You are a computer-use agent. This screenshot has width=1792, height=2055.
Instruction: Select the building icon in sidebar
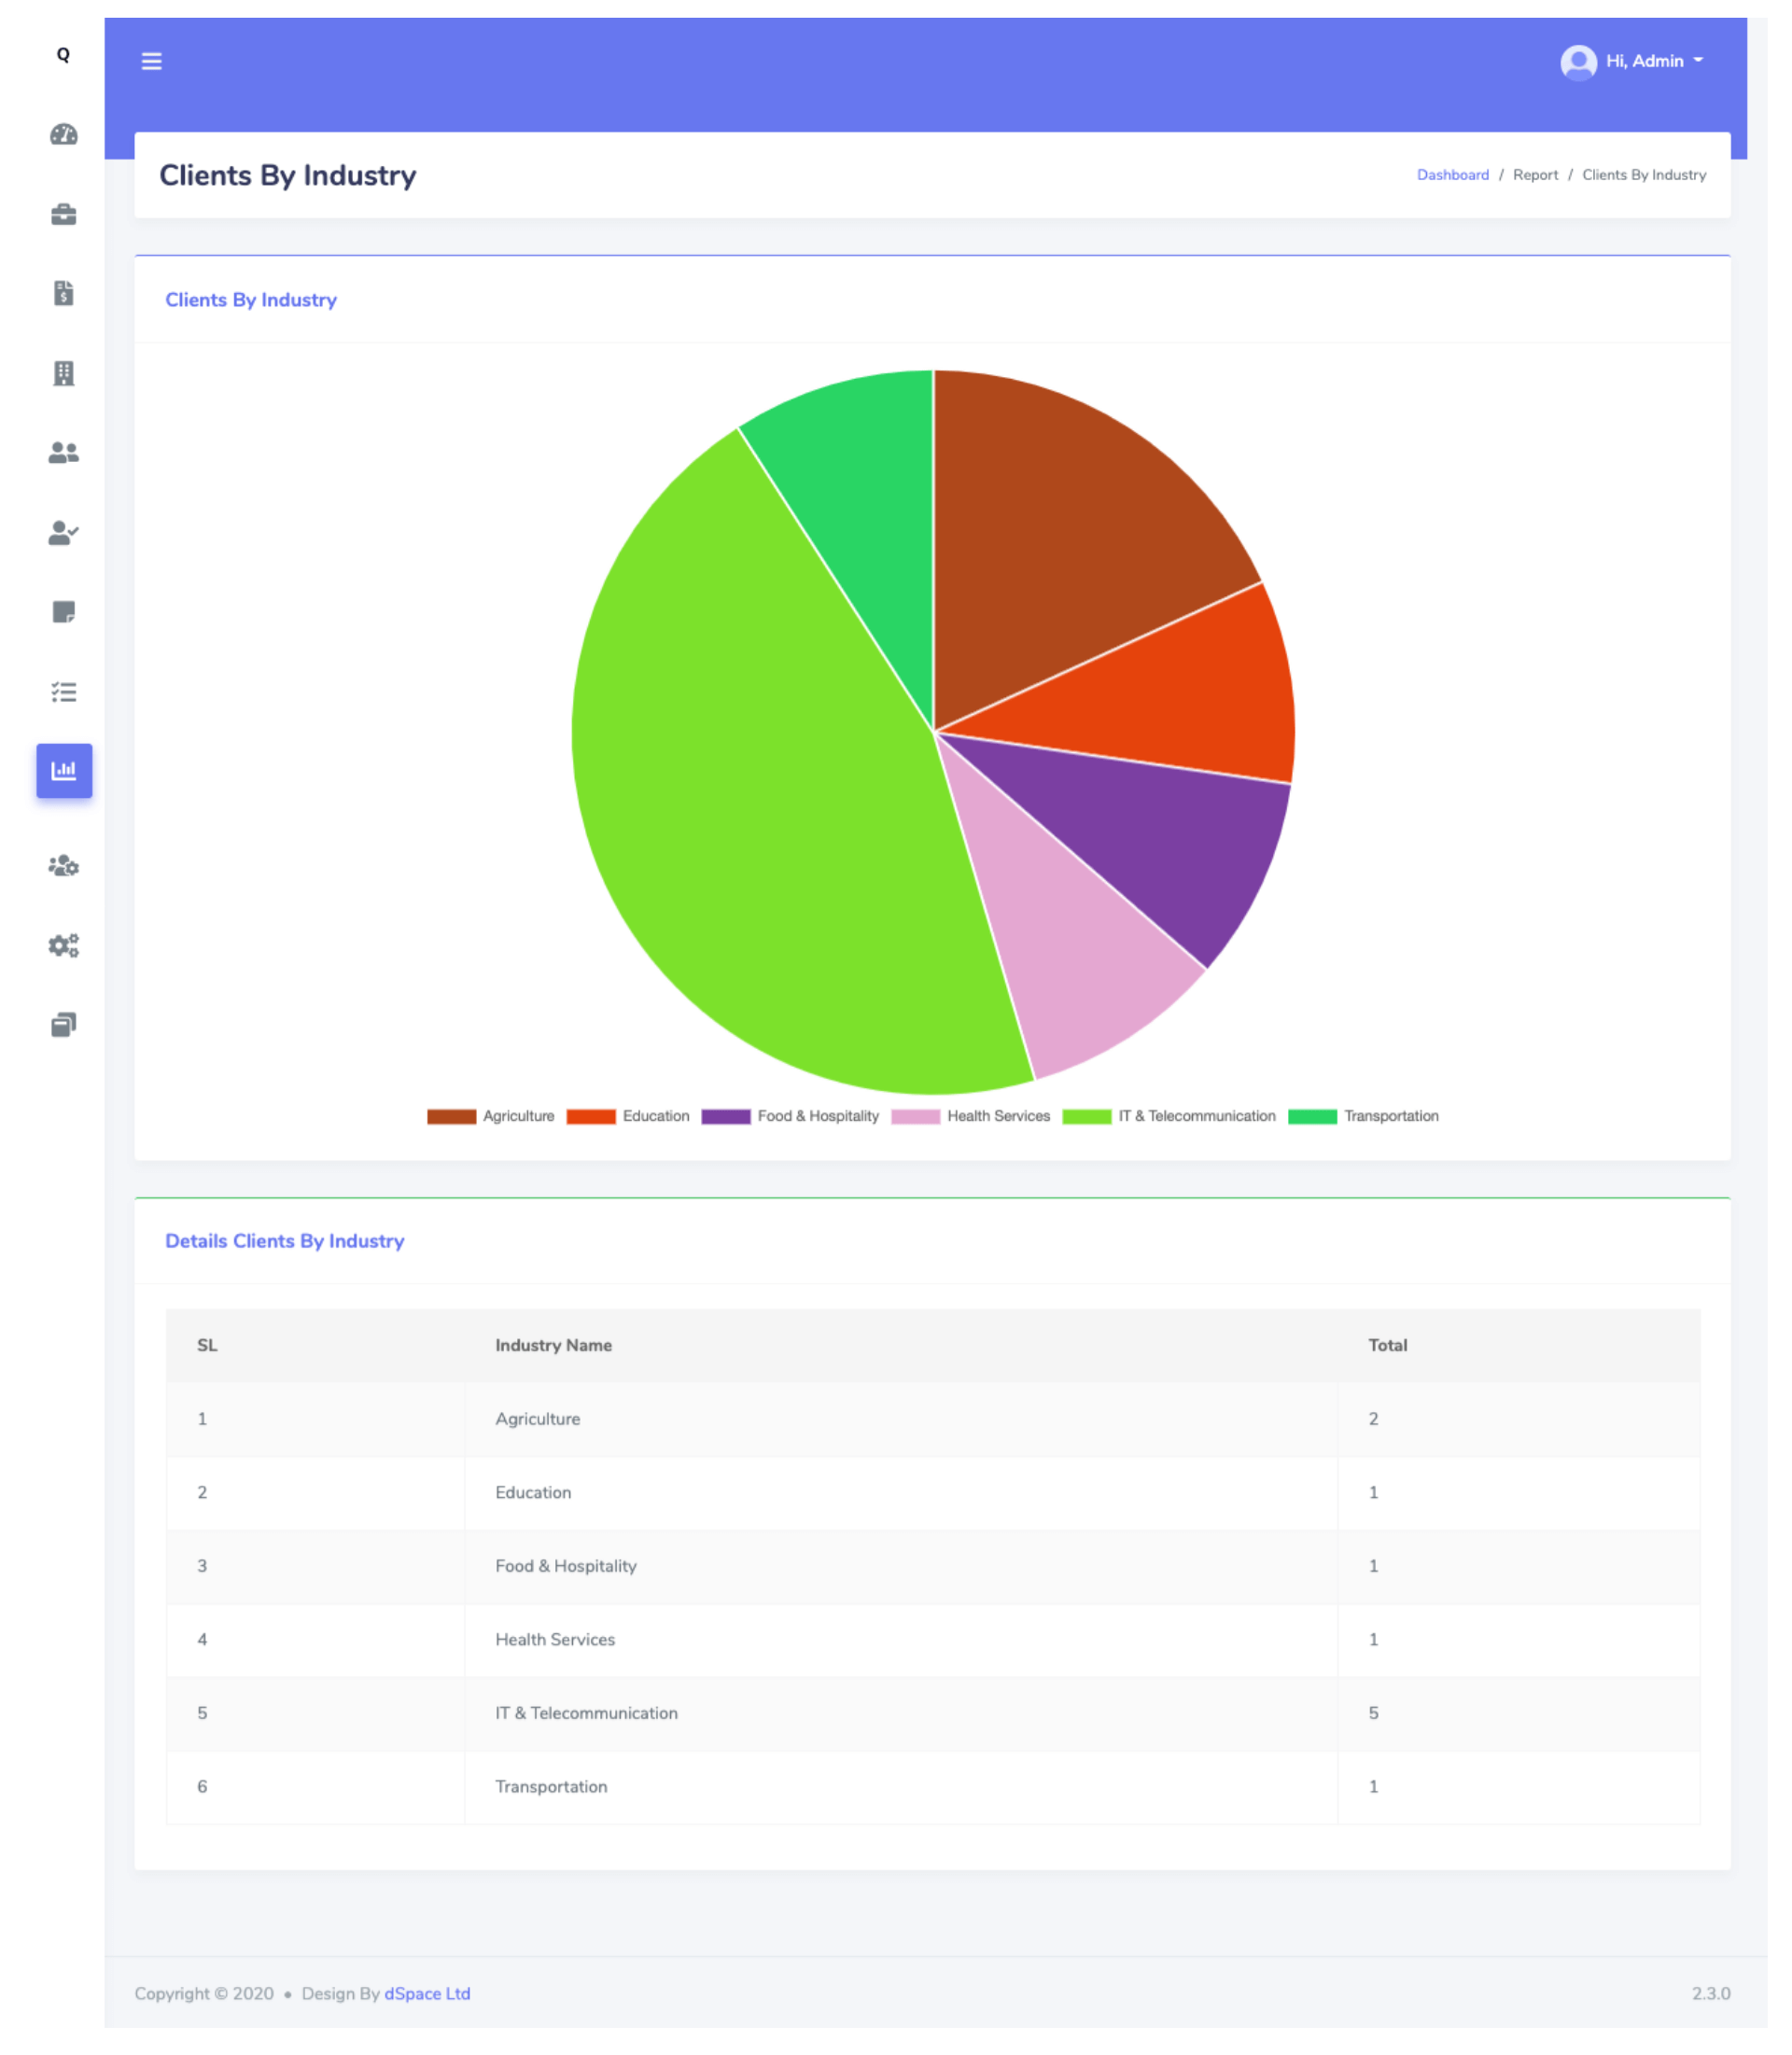[x=64, y=374]
